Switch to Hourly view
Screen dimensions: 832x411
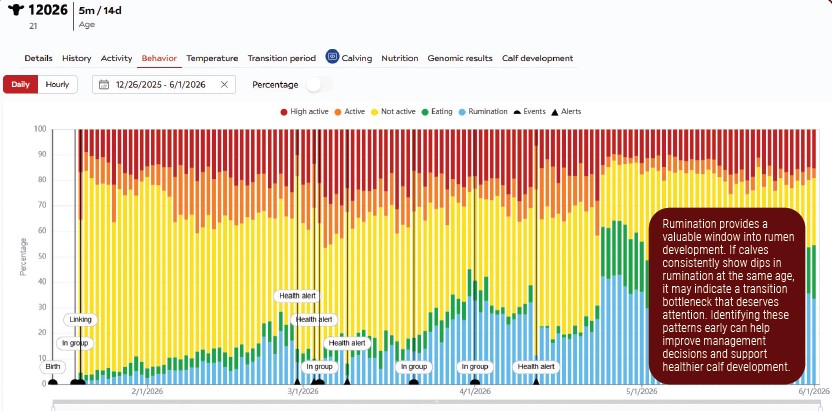(x=57, y=84)
